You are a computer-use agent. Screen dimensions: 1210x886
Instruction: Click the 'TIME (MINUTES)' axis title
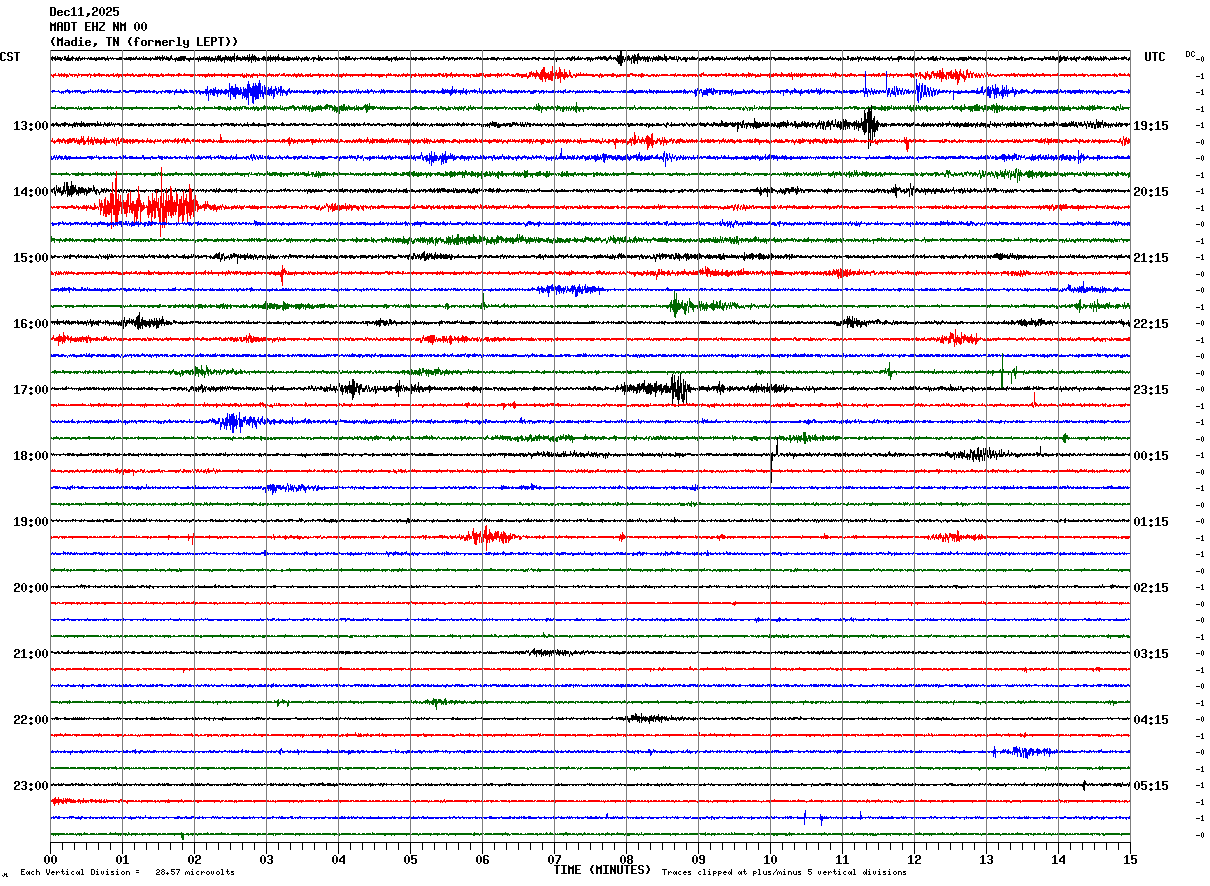point(602,870)
